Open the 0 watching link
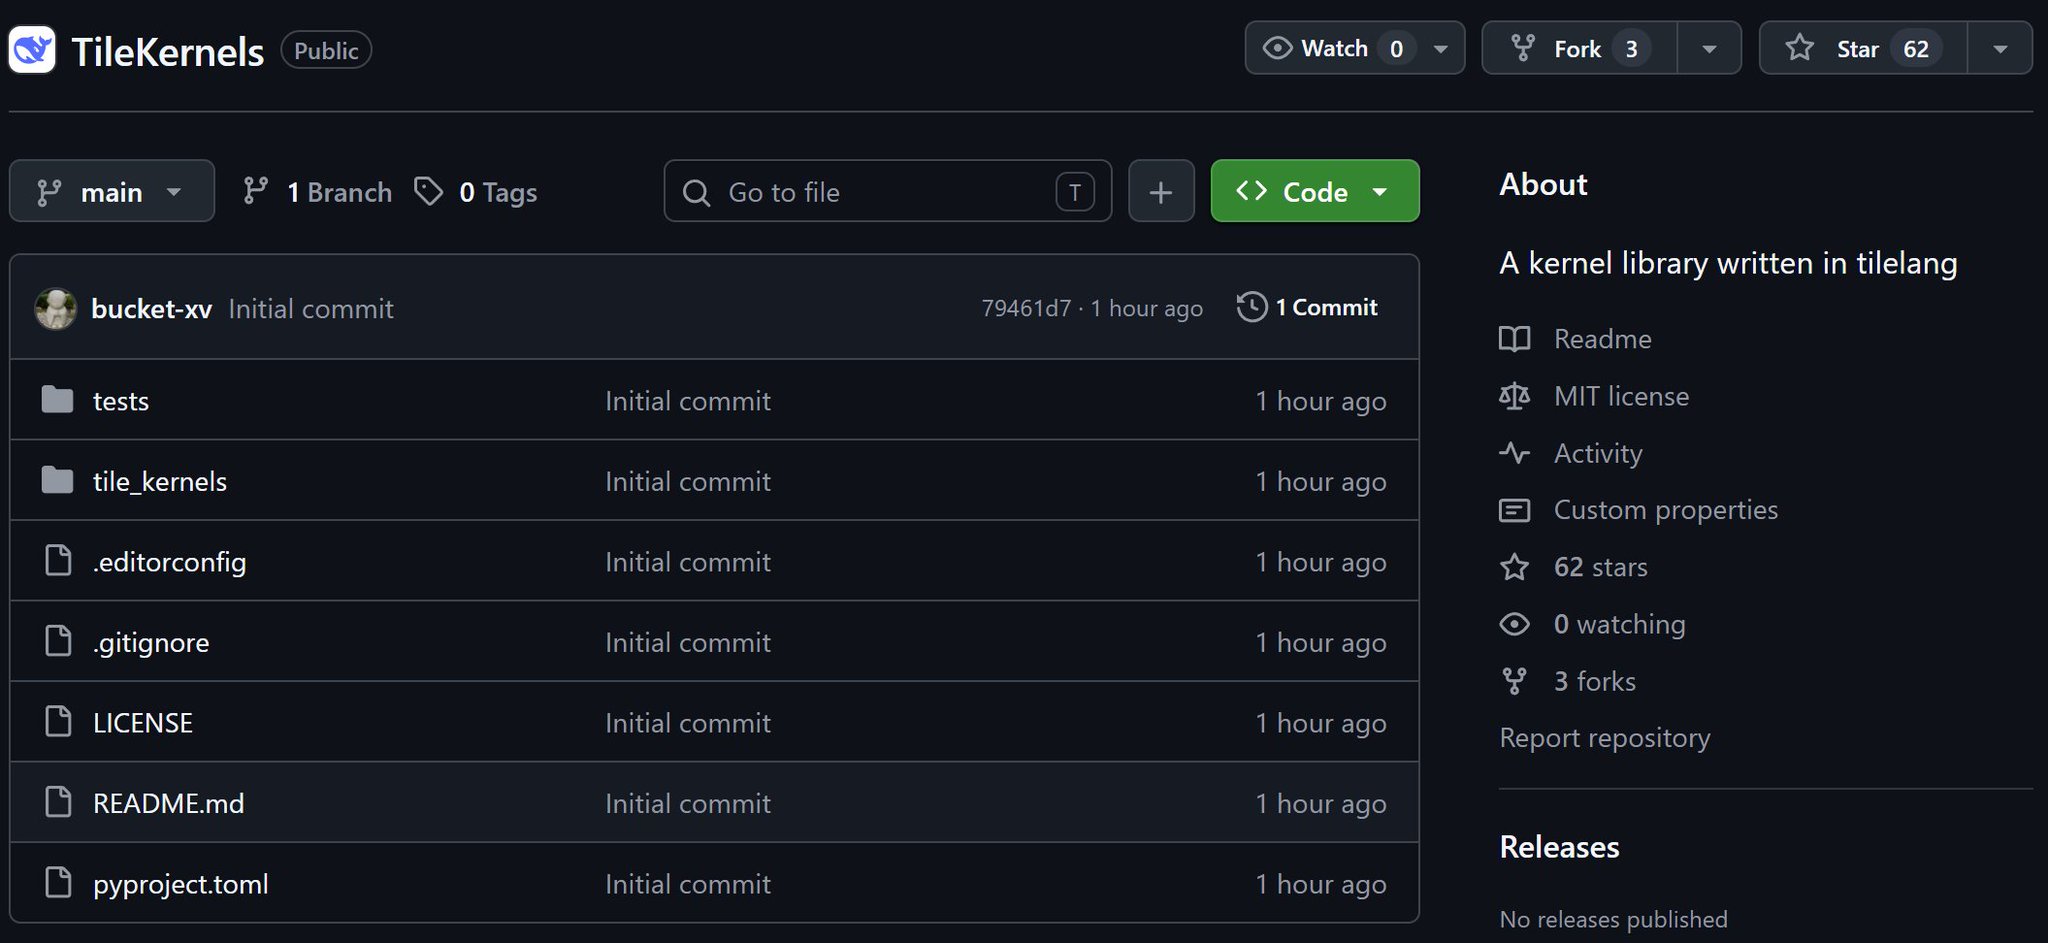Screen dimensions: 2048x943 click(1619, 624)
